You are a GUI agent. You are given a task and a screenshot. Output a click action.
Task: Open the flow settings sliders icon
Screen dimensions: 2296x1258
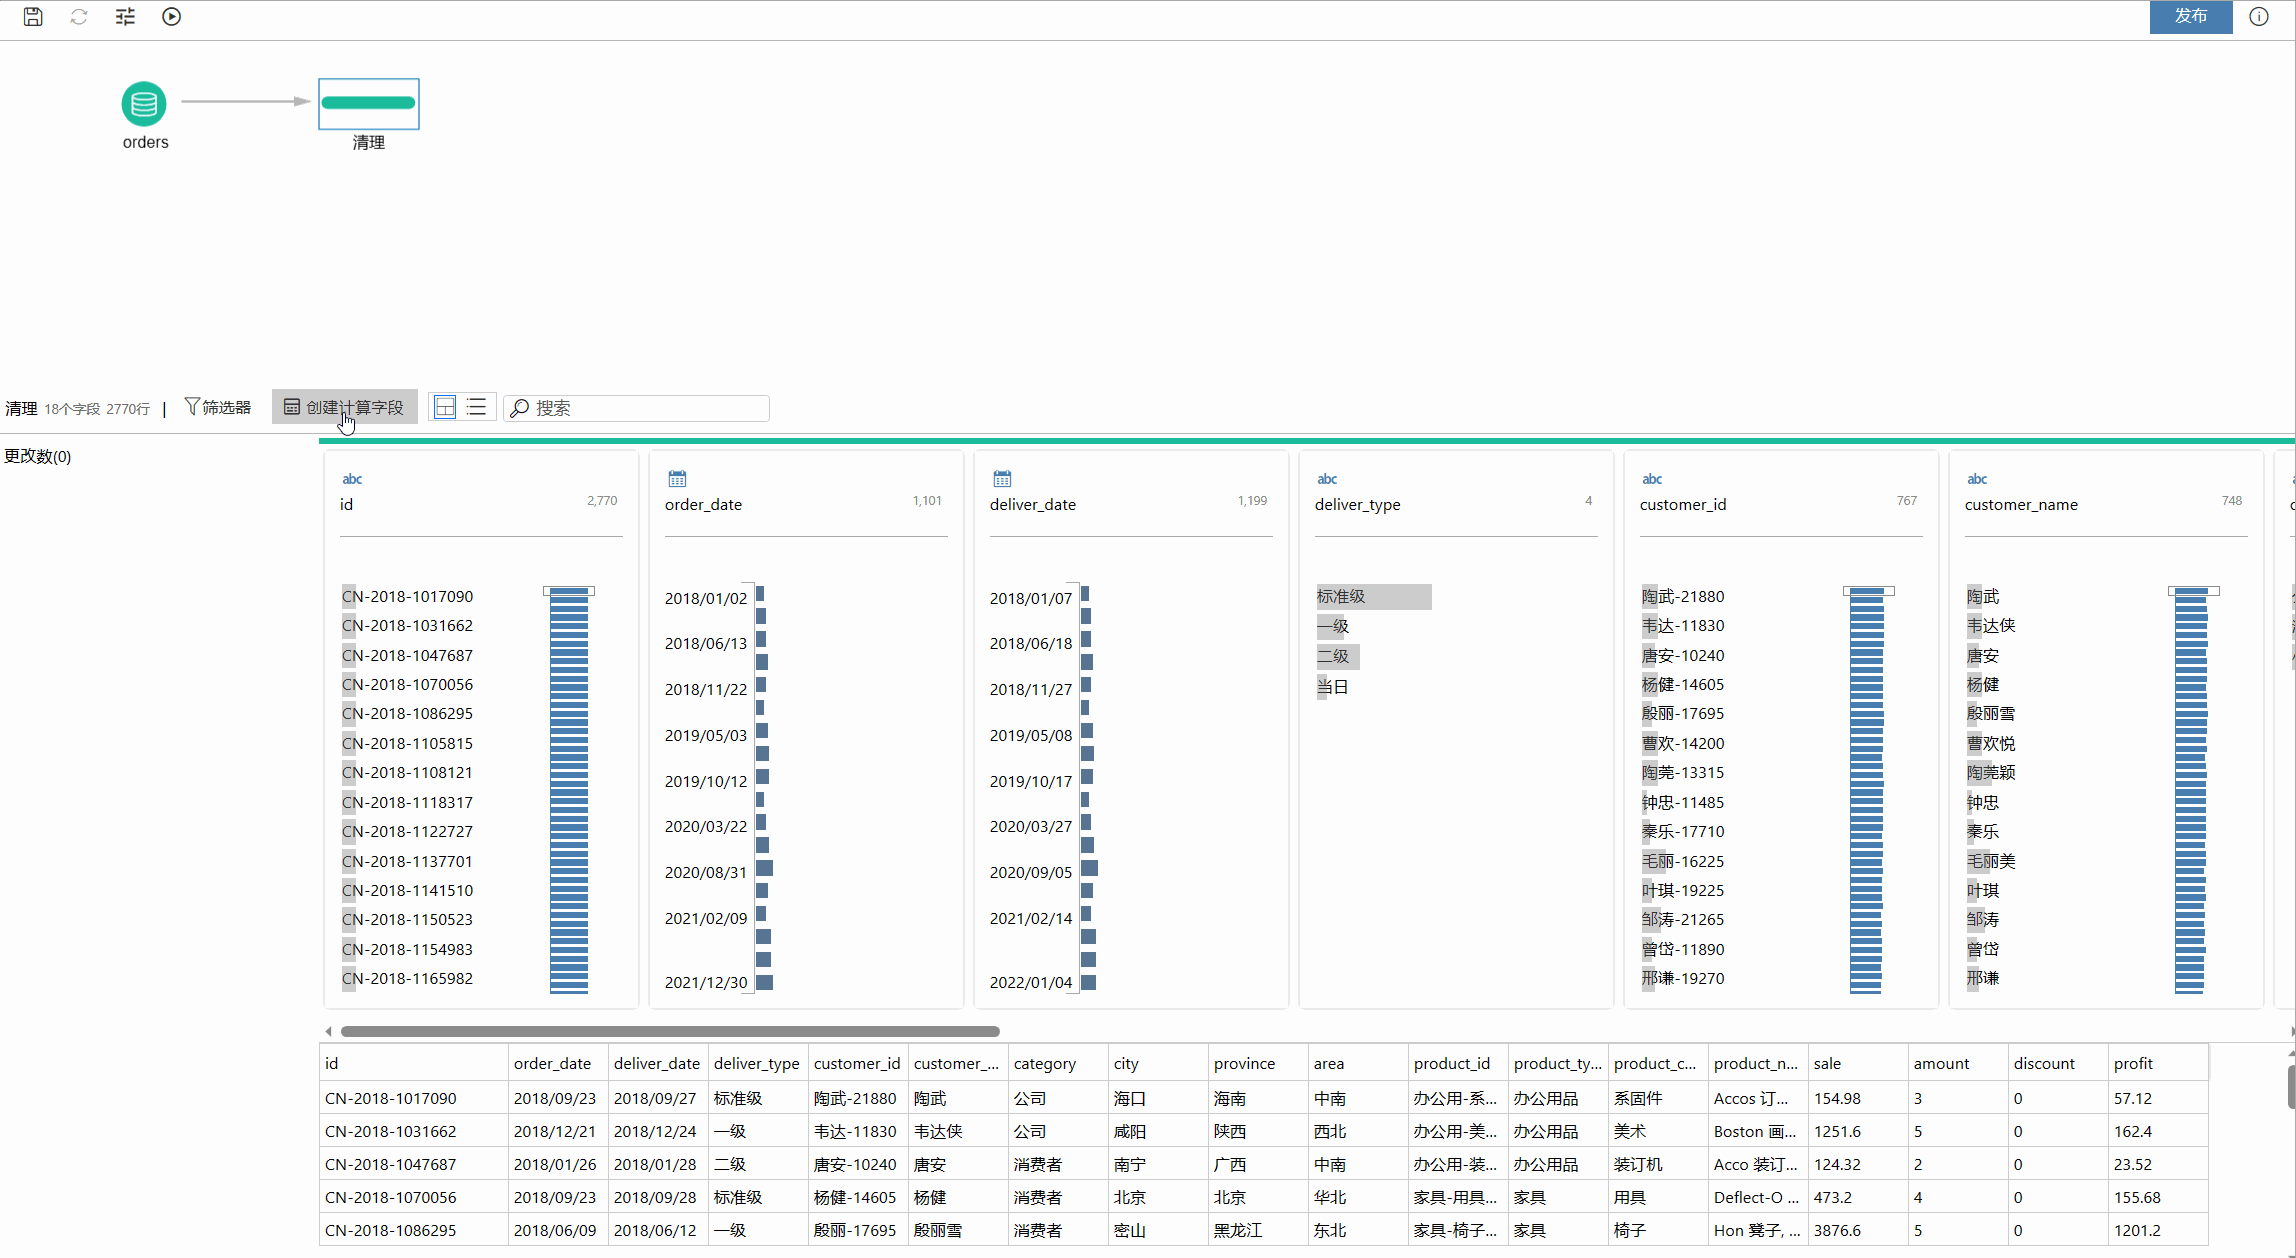click(x=125, y=17)
